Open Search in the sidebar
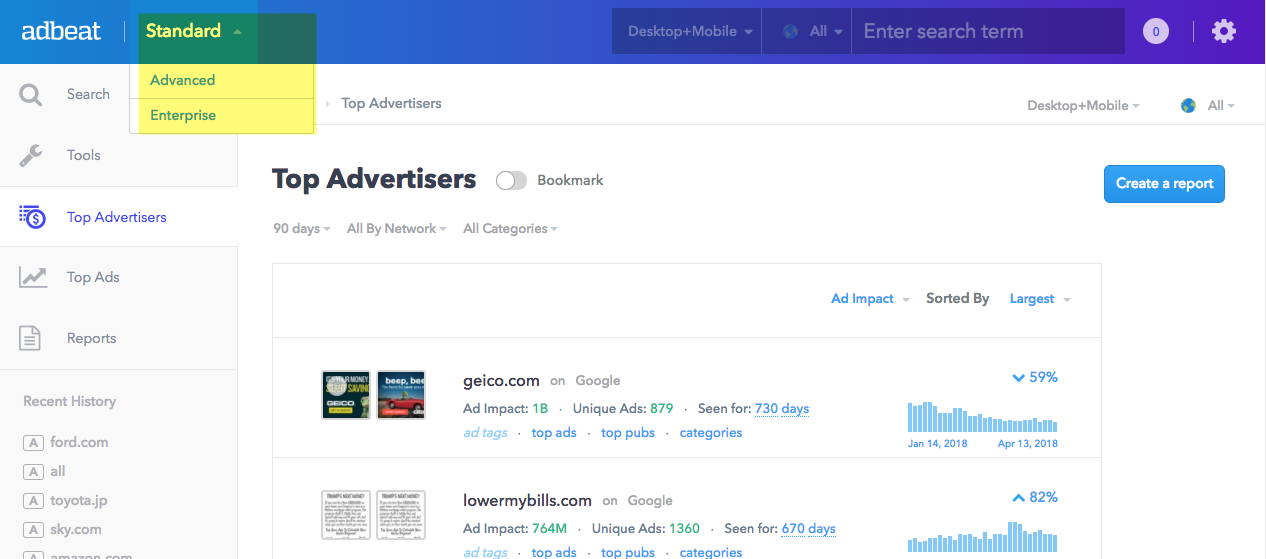The height and width of the screenshot is (559, 1266). tap(88, 94)
